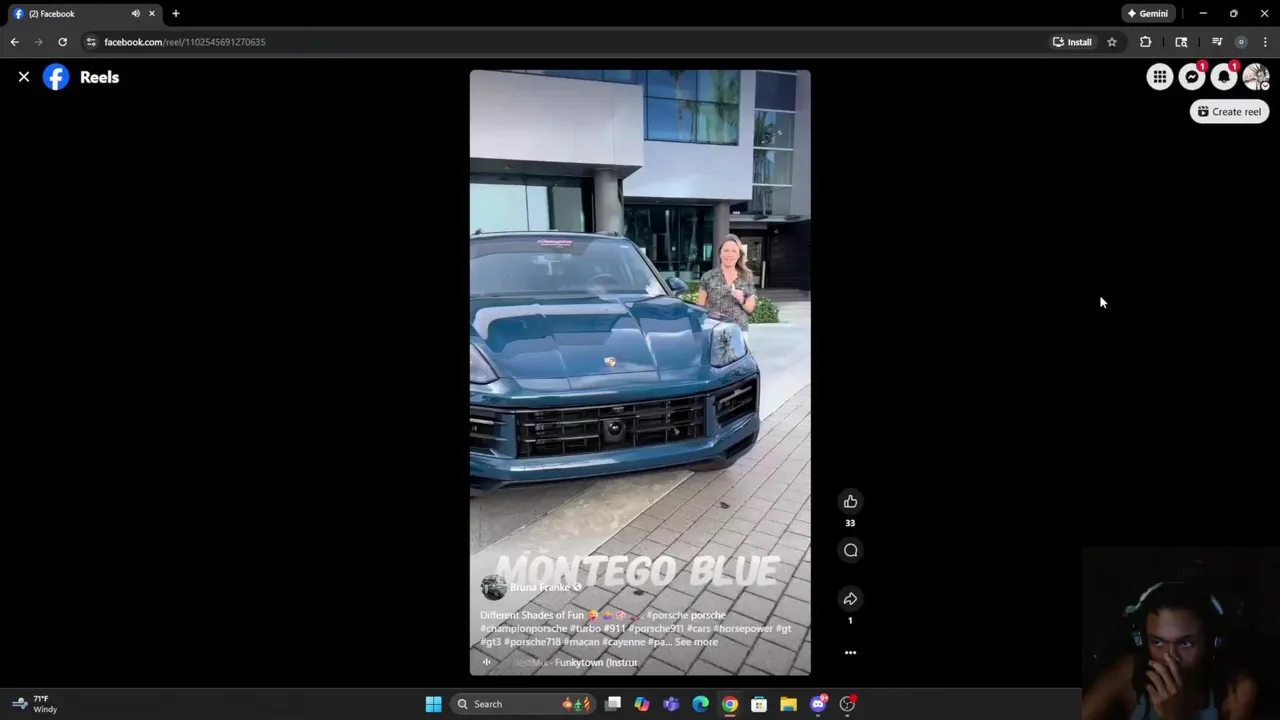Viewport: 1280px width, 720px height.
Task: Open Microsoft Teams from the taskbar
Action: (671, 704)
